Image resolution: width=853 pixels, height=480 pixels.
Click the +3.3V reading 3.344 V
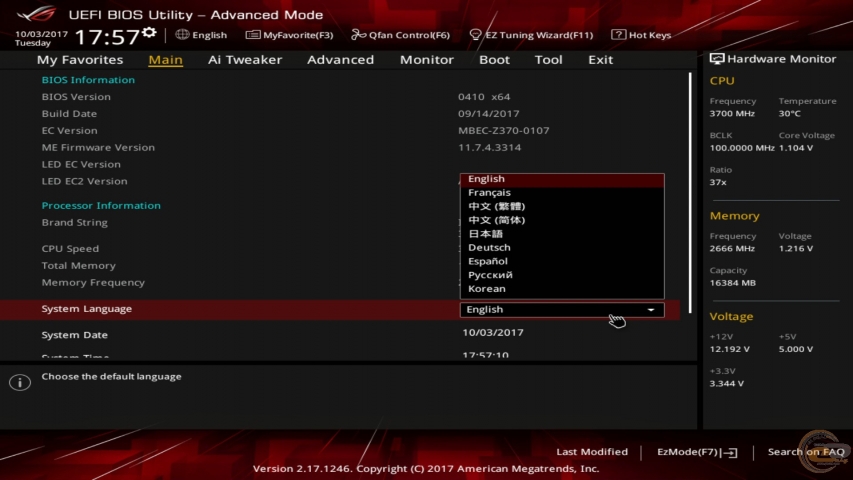[x=727, y=384]
